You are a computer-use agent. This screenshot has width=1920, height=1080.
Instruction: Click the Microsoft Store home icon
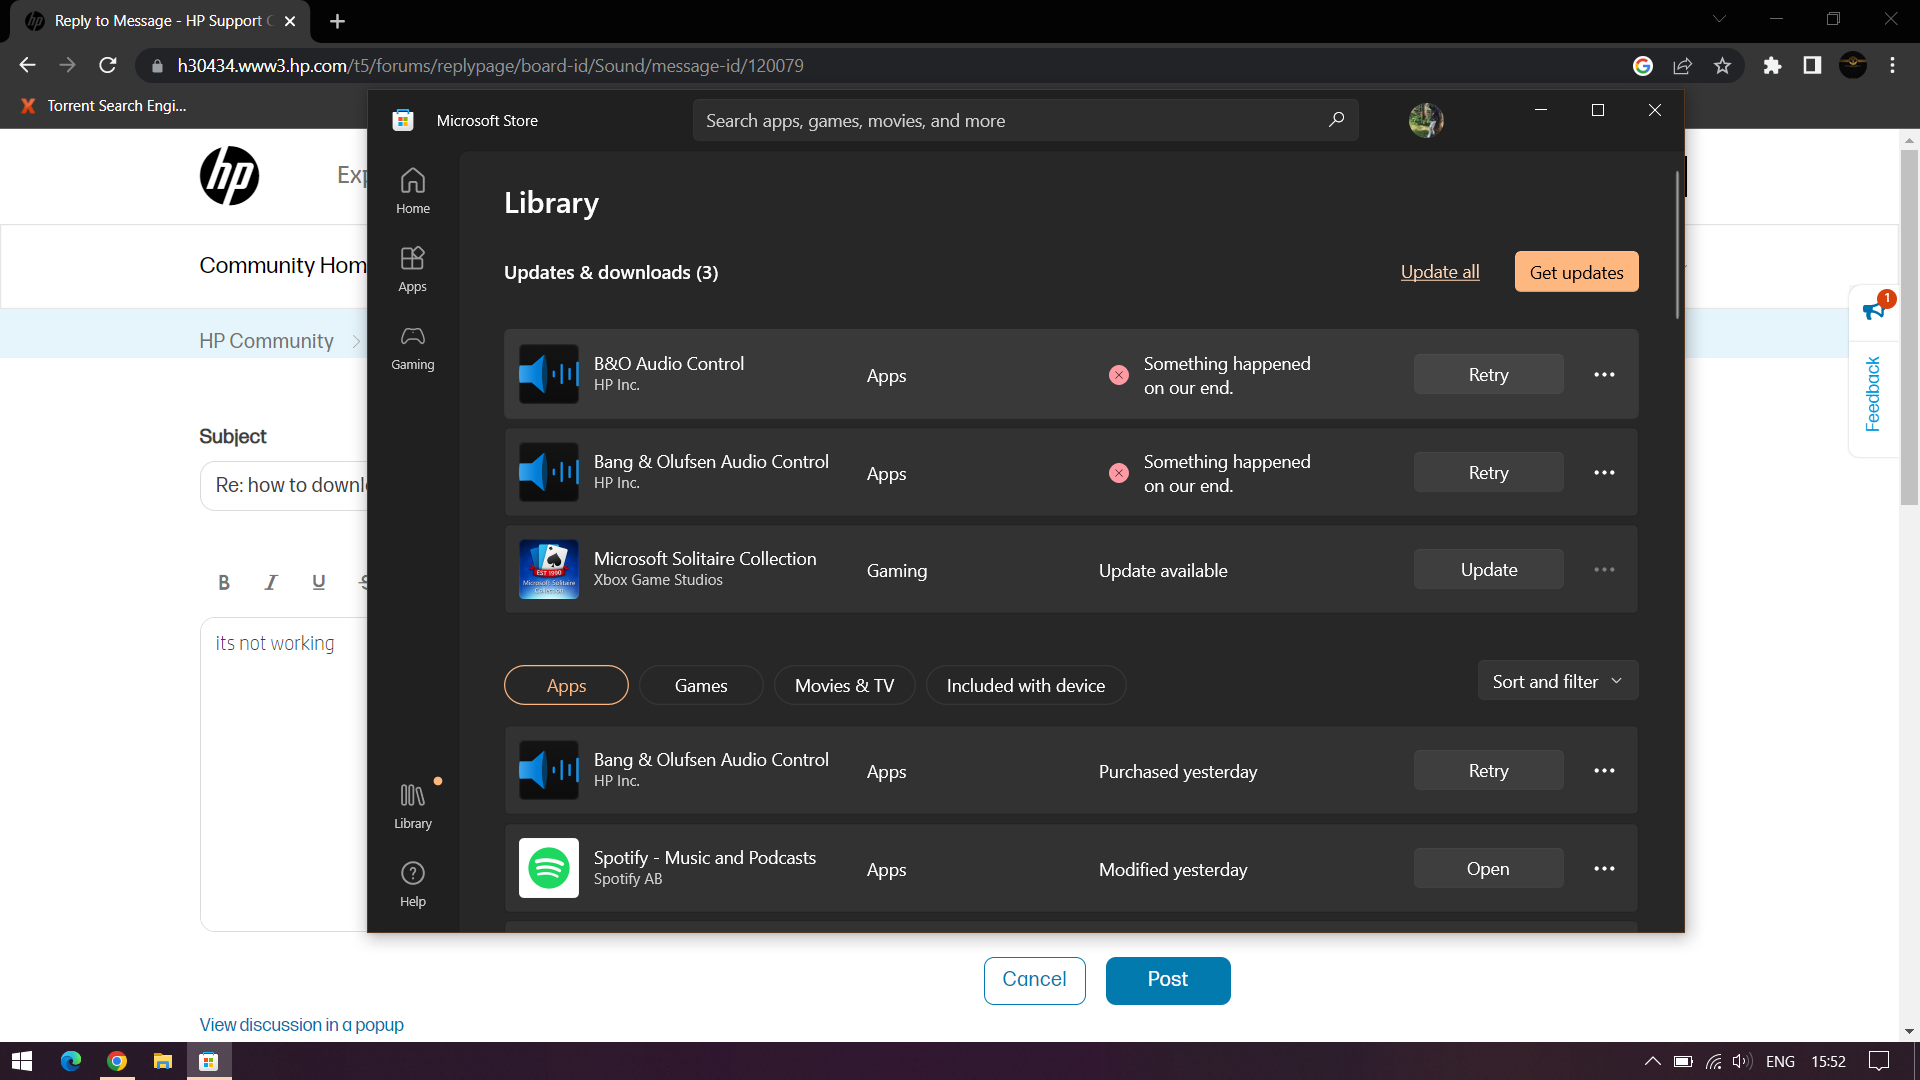pos(413,190)
